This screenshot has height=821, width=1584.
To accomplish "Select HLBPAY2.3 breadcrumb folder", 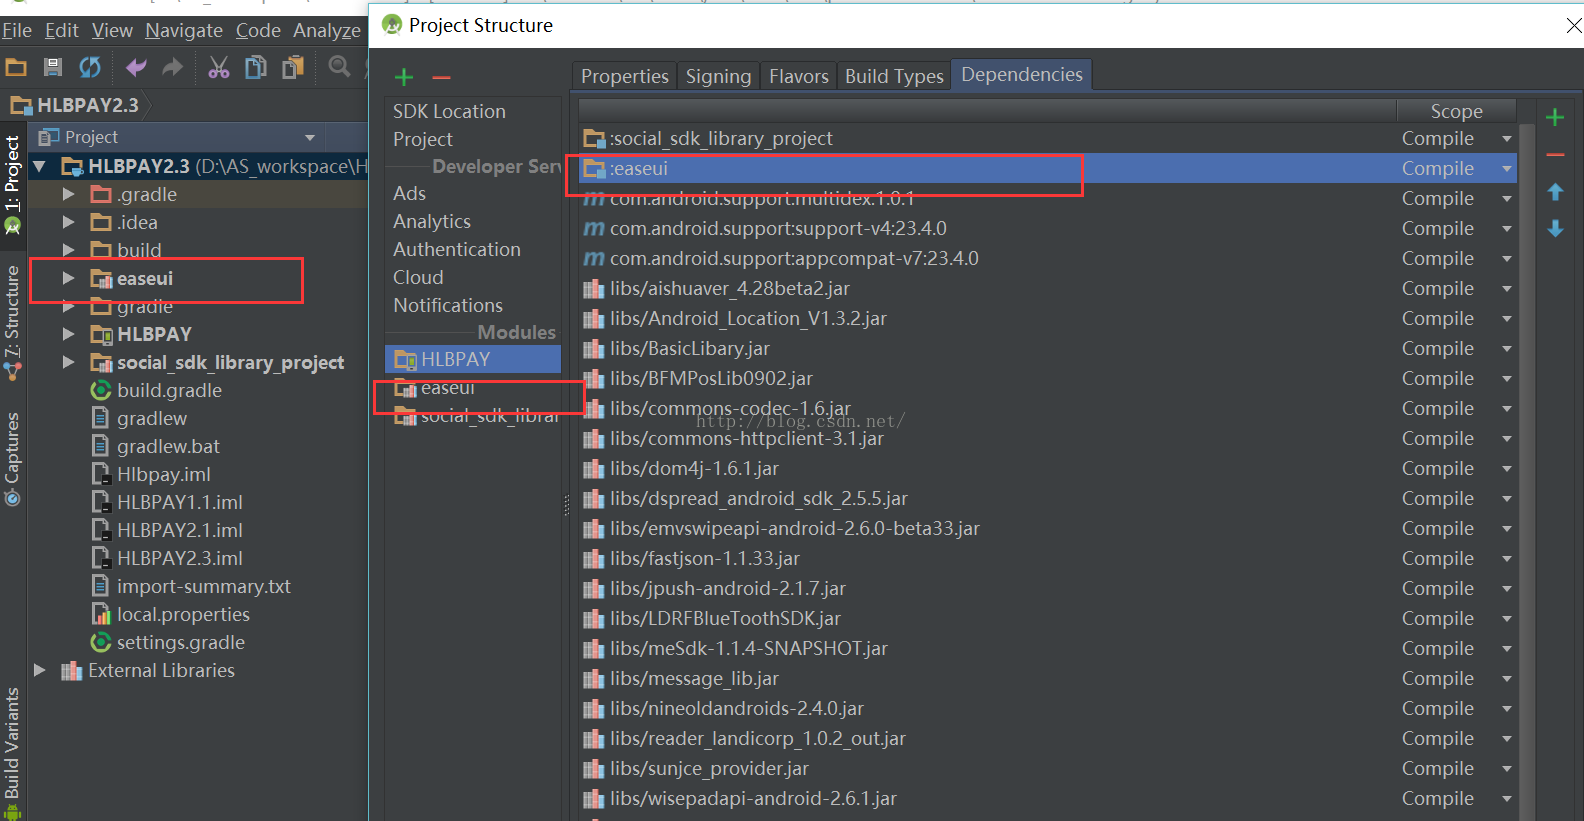I will pos(76,105).
